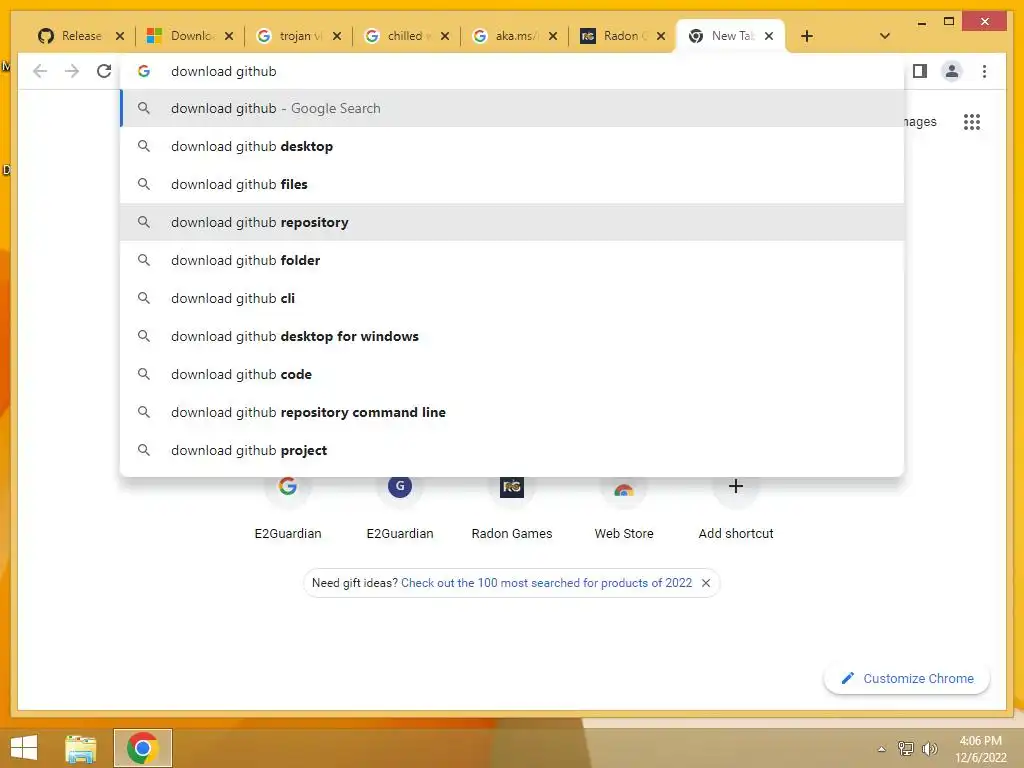Open the profile avatar icon
Viewport: 1024px width, 768px height.
tap(952, 71)
